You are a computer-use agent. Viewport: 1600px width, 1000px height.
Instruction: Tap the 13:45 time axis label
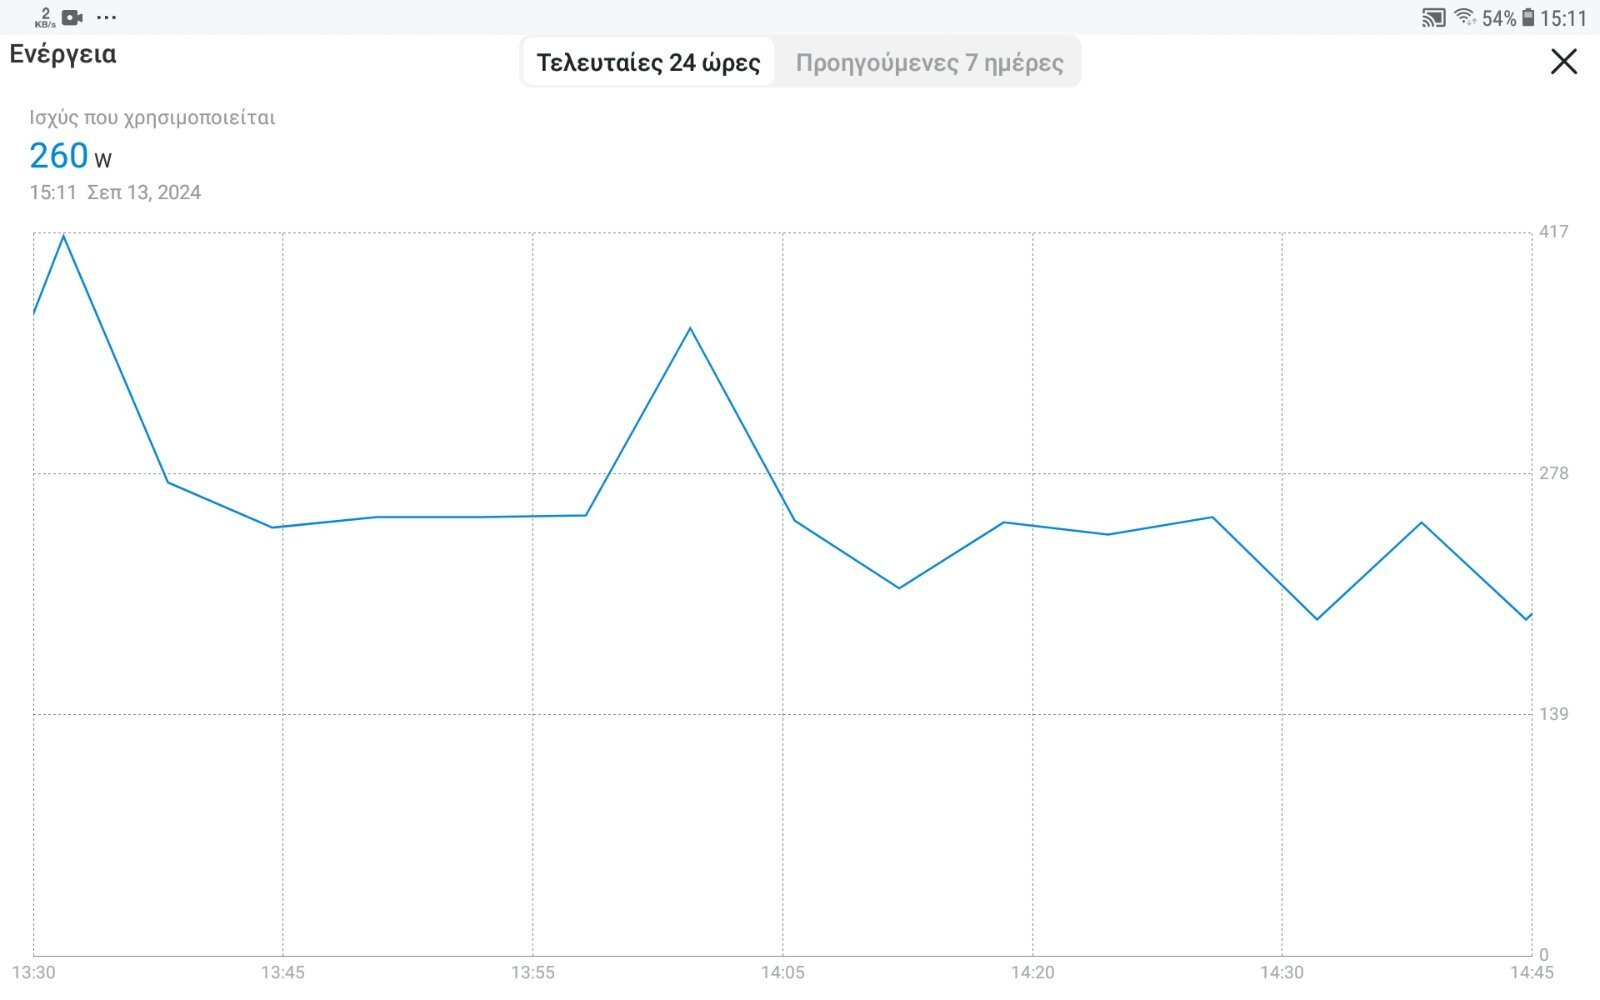point(283,972)
